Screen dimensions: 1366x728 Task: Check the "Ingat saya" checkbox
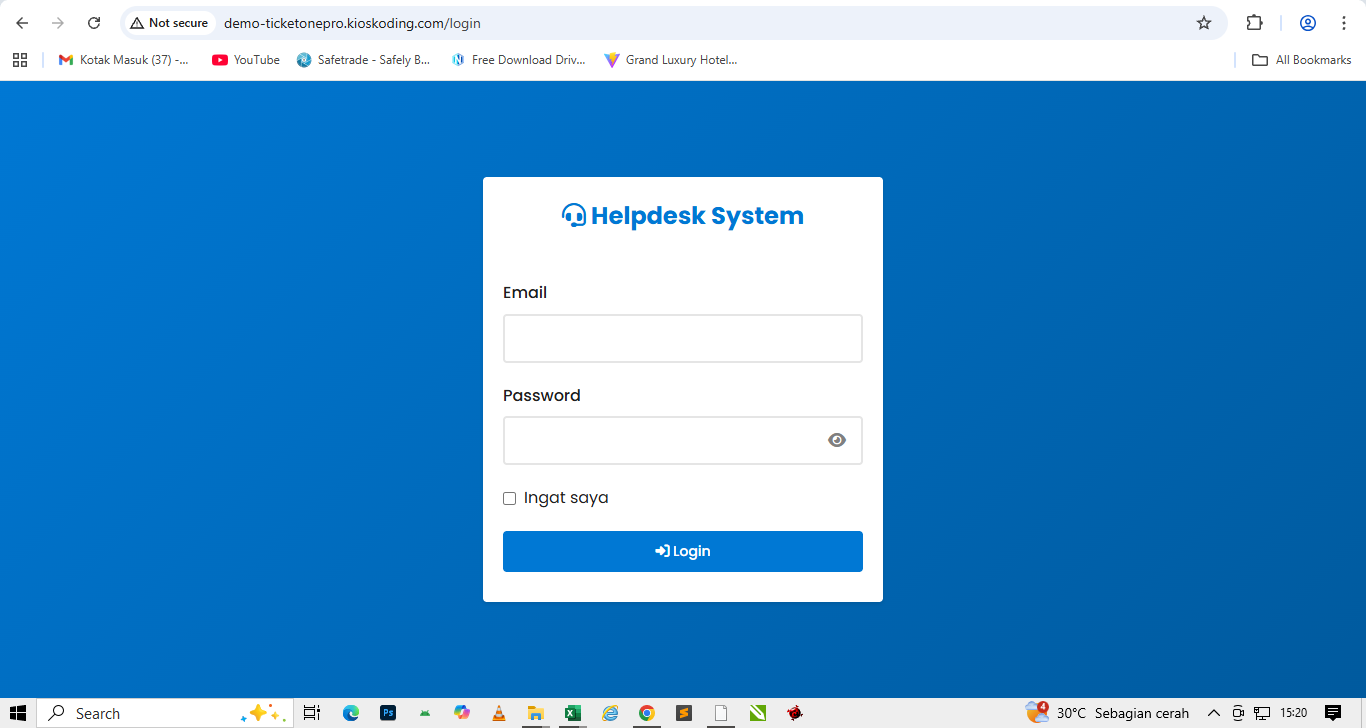509,498
